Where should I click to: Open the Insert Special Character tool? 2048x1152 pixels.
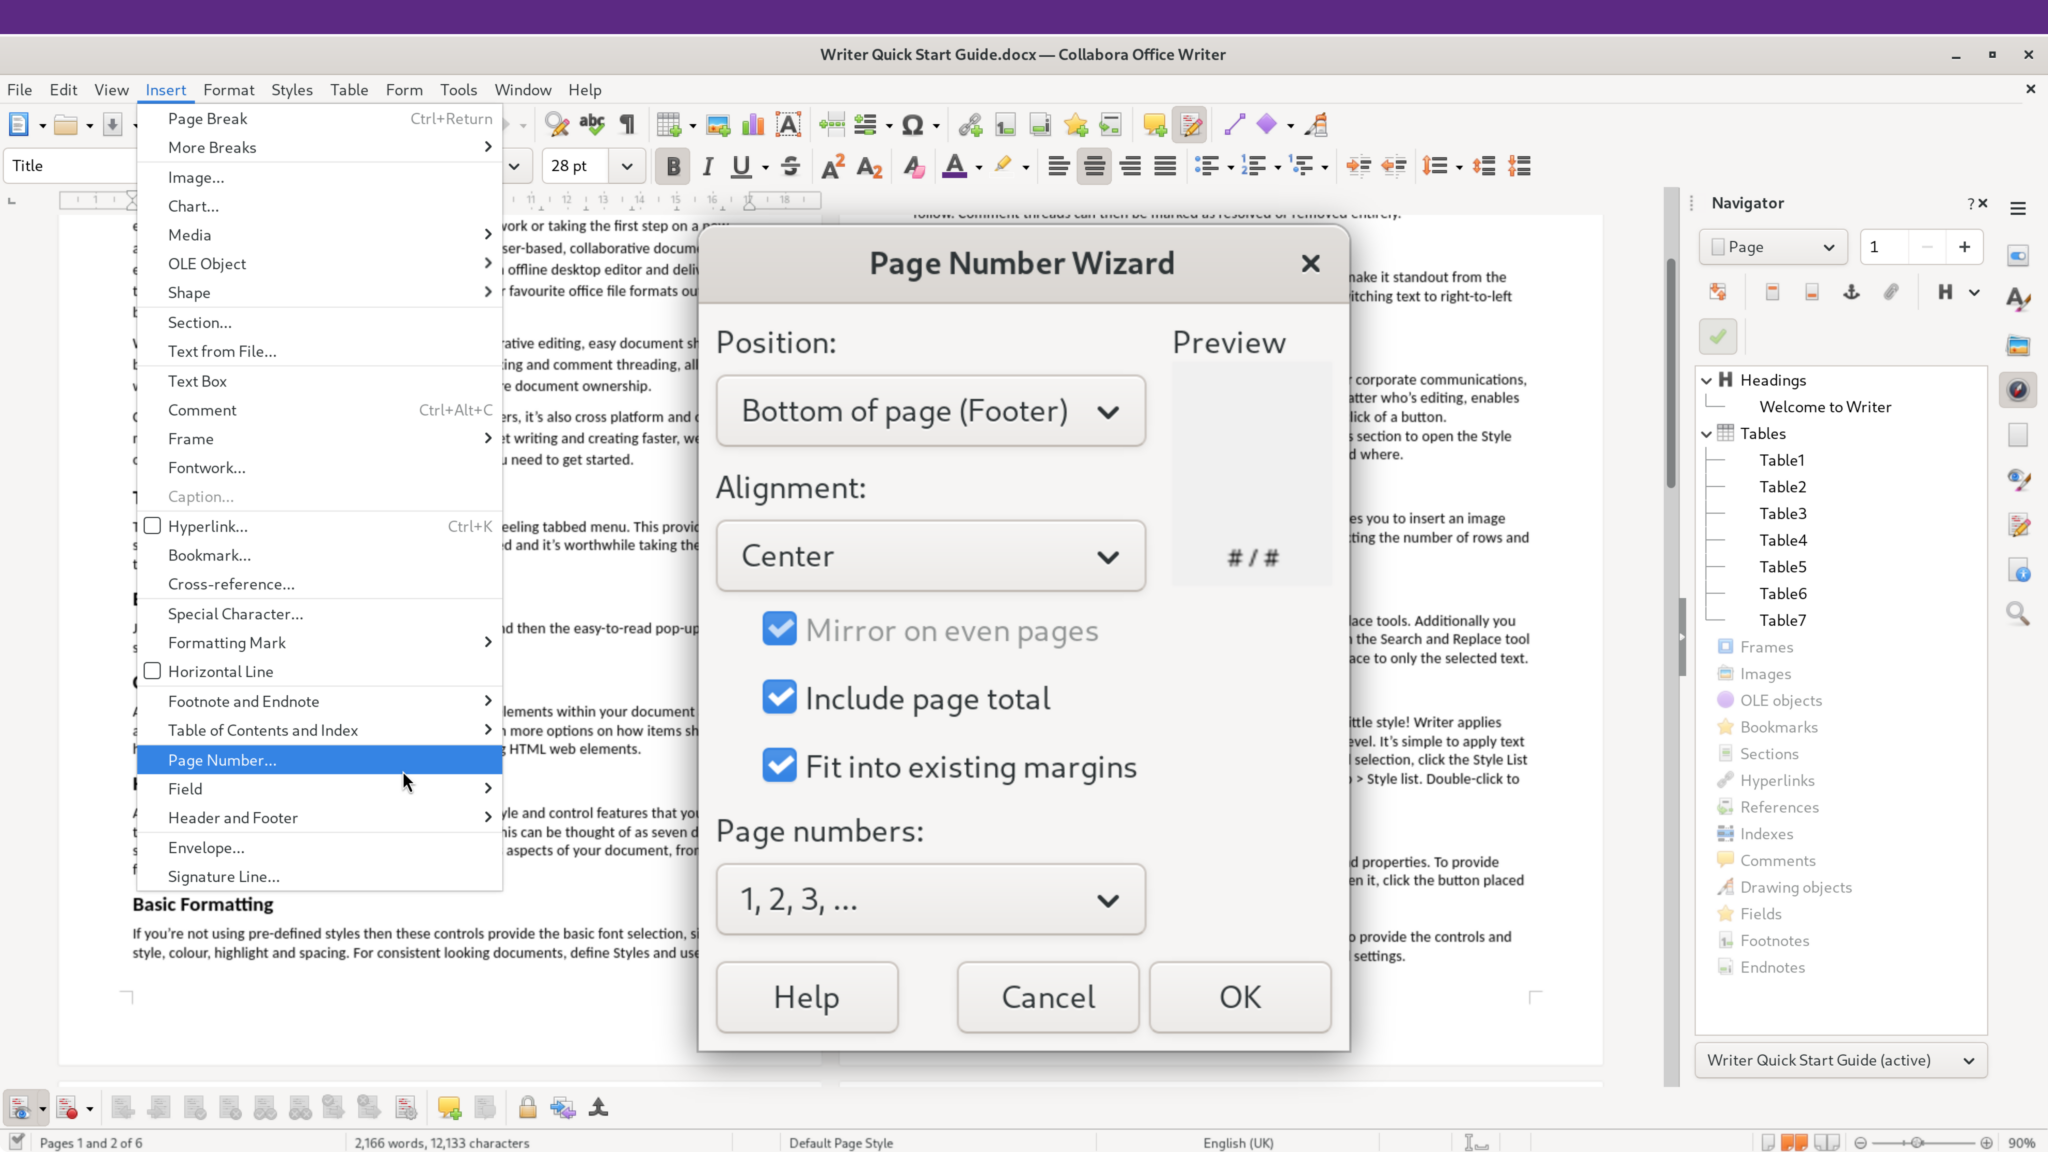[913, 124]
